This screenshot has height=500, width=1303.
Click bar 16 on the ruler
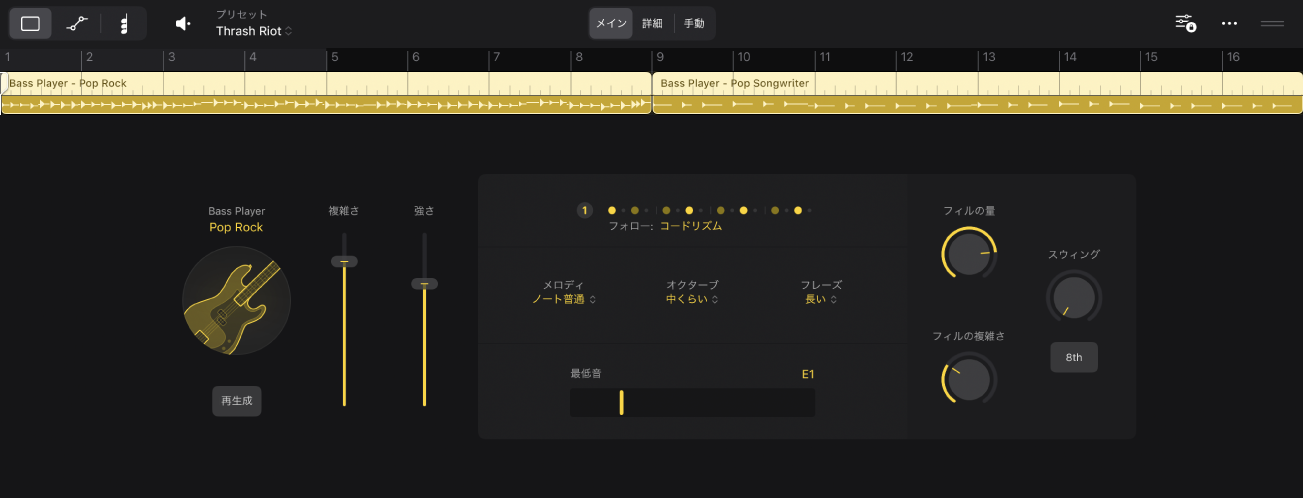point(1233,58)
